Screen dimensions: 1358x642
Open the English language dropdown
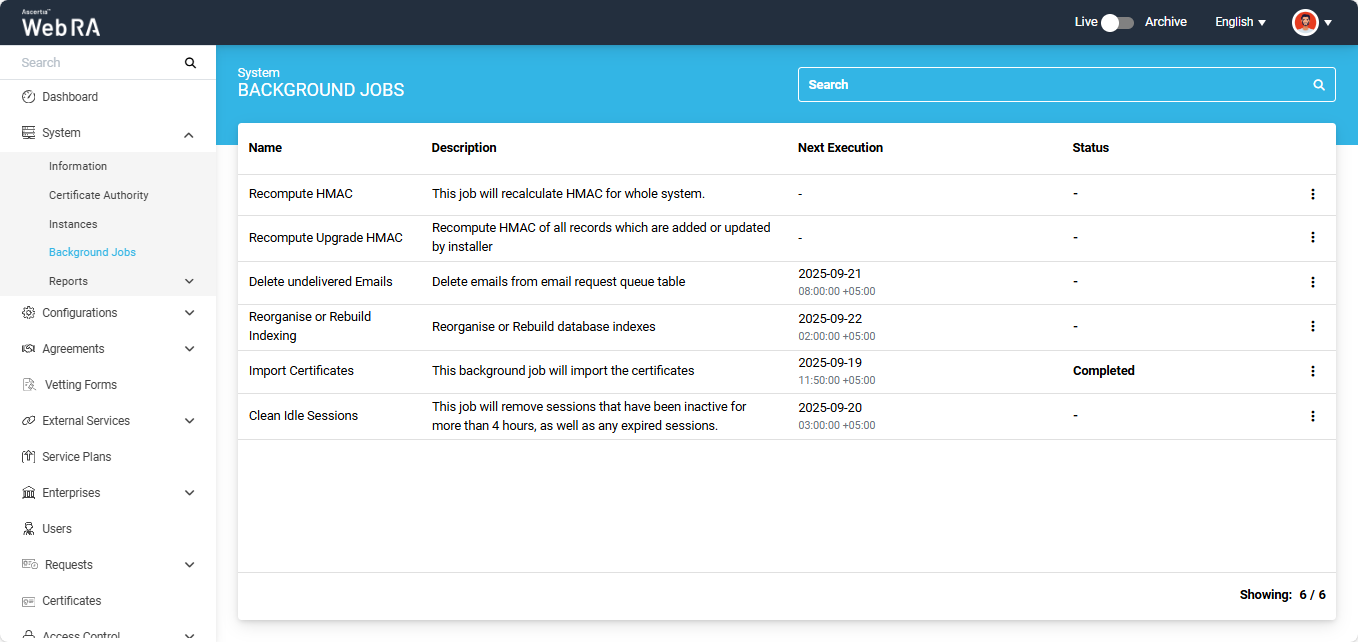click(1240, 22)
